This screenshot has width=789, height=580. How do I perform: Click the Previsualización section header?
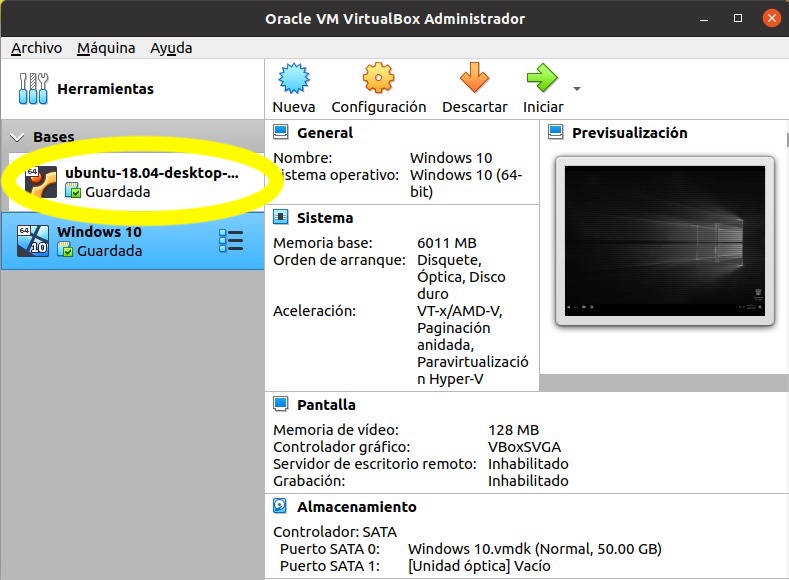click(x=629, y=133)
